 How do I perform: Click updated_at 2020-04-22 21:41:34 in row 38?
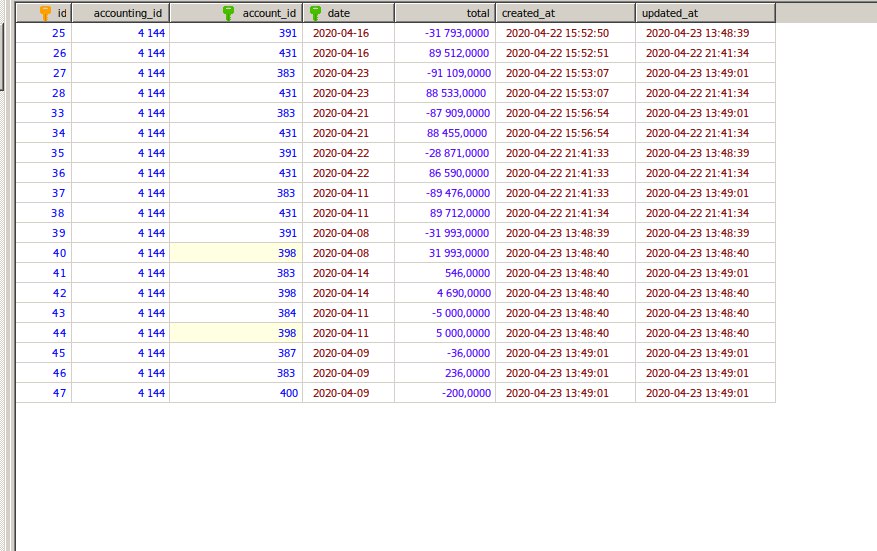tap(705, 213)
